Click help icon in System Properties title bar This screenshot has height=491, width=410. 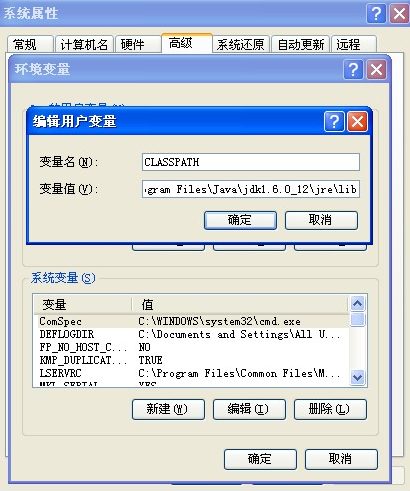coord(376,14)
